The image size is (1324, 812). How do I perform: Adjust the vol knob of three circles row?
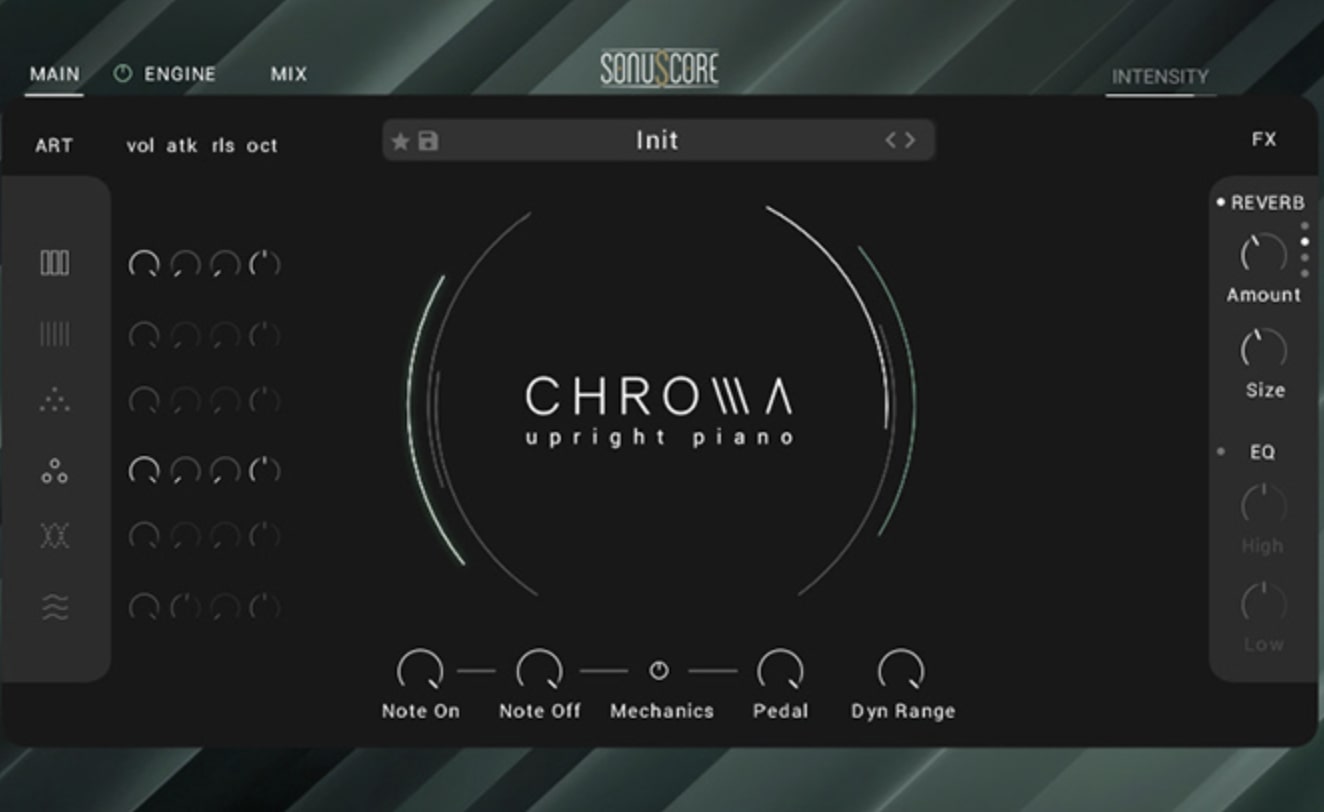point(144,470)
